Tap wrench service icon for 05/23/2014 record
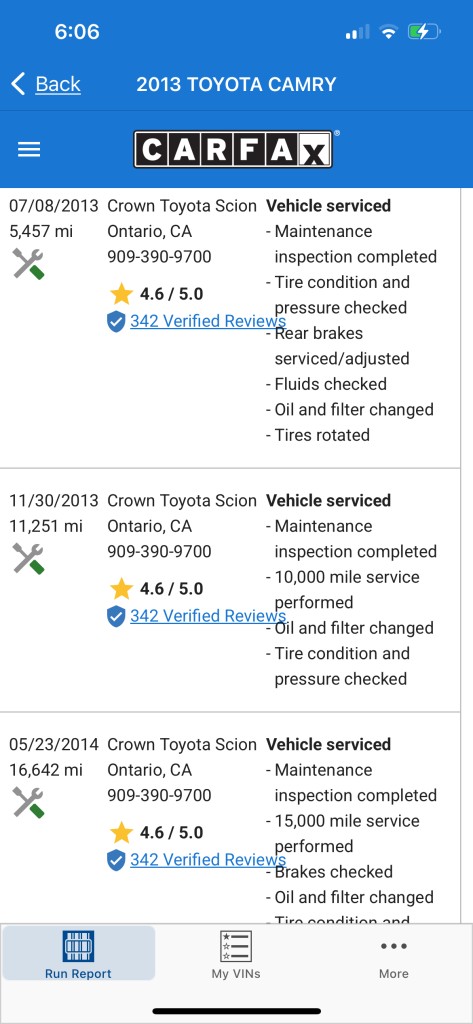This screenshot has width=473, height=1024. tap(28, 803)
